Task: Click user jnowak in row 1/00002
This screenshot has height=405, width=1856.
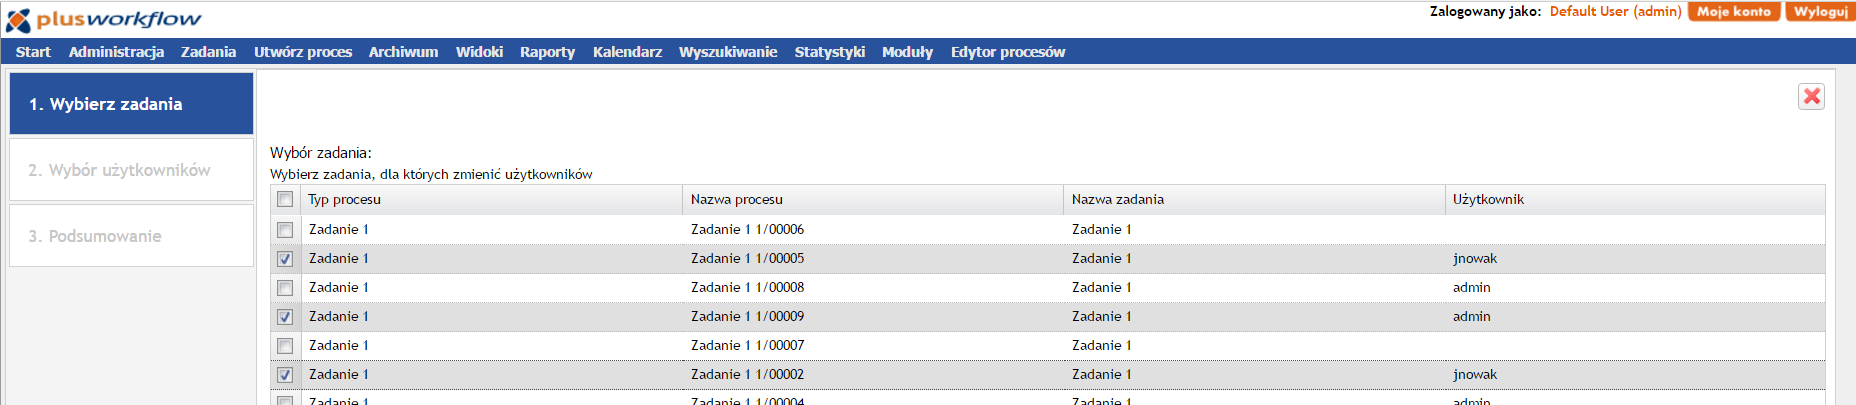Action: (1475, 374)
